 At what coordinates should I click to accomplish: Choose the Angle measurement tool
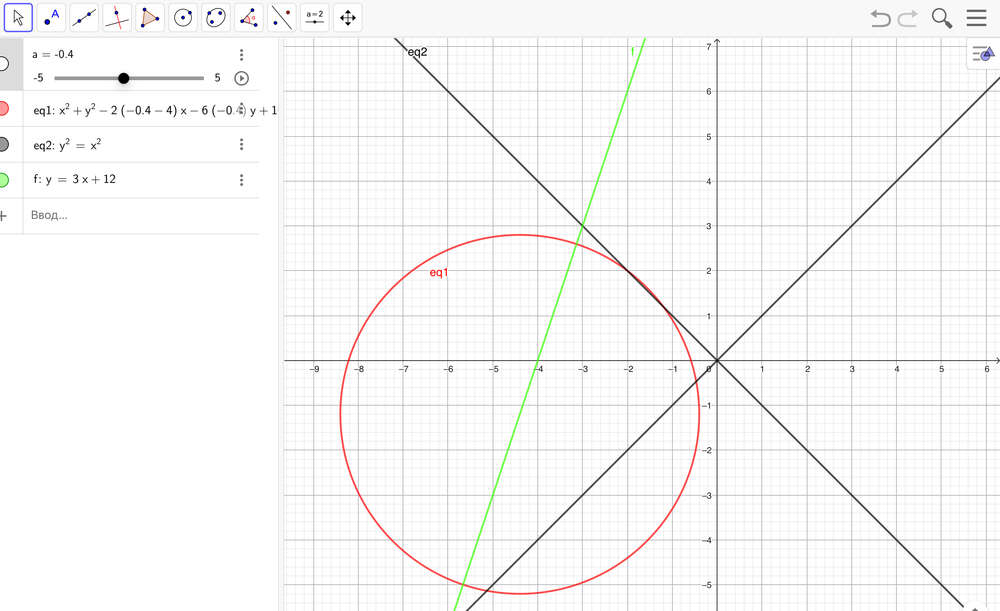(249, 17)
